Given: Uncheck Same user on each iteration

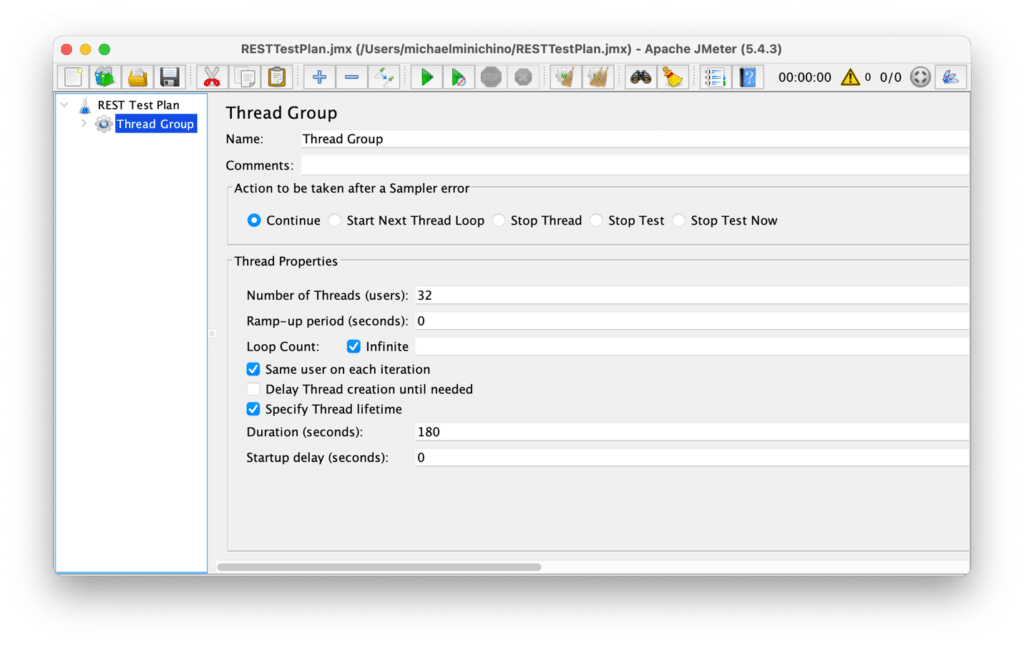Looking at the screenshot, I should click(x=253, y=369).
